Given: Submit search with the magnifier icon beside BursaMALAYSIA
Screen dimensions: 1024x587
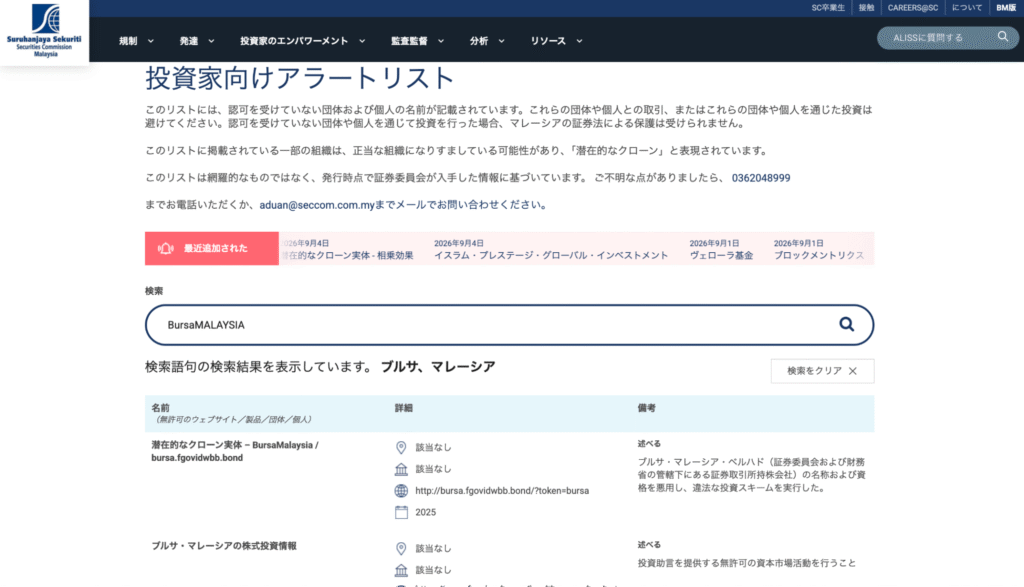Looking at the screenshot, I should pyautogui.click(x=846, y=325).
